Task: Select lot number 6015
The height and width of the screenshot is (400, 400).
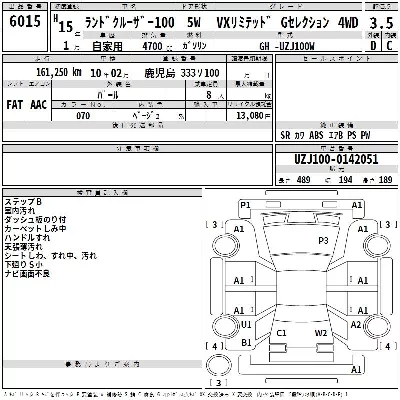Action: [x=25, y=22]
